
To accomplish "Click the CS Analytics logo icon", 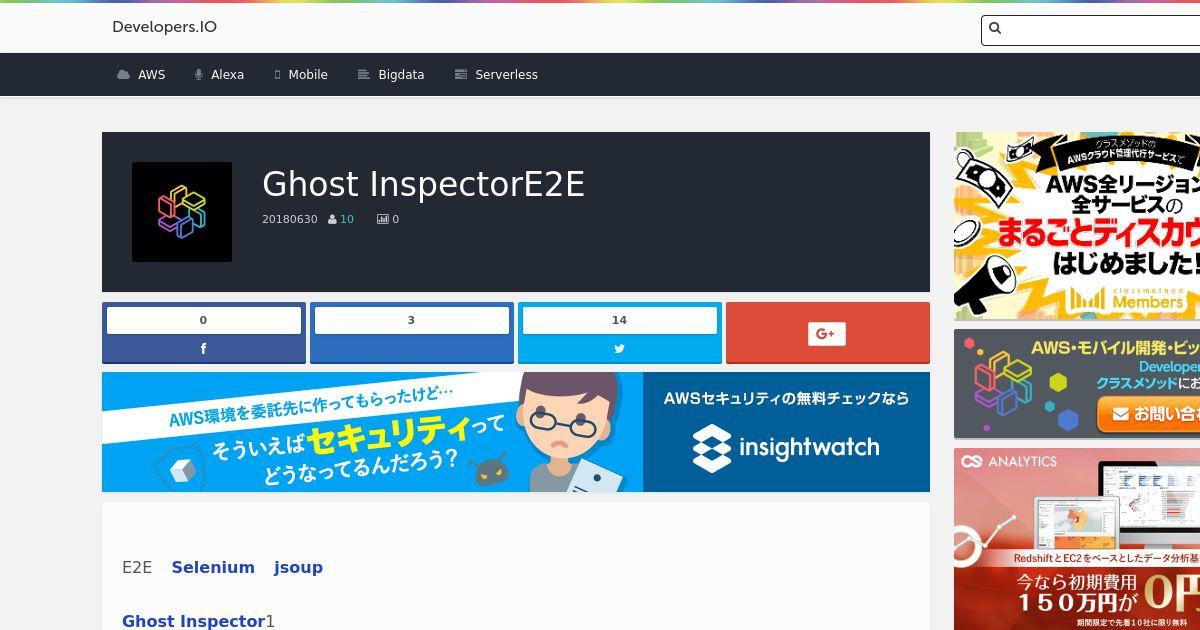I will (971, 461).
